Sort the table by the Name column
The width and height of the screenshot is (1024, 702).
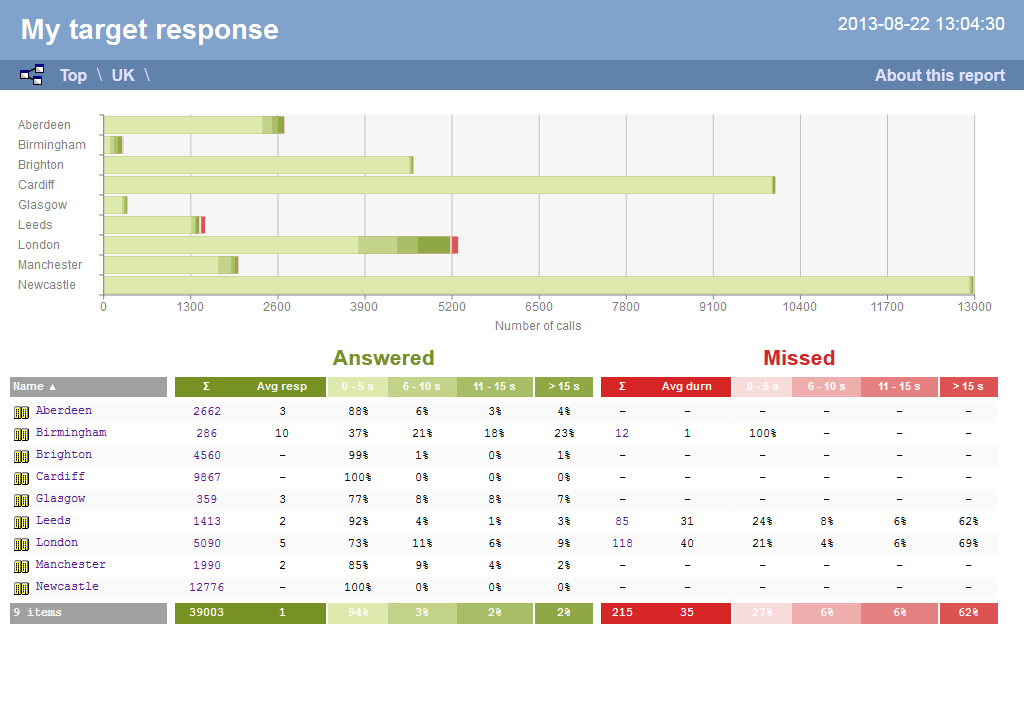(x=30, y=386)
